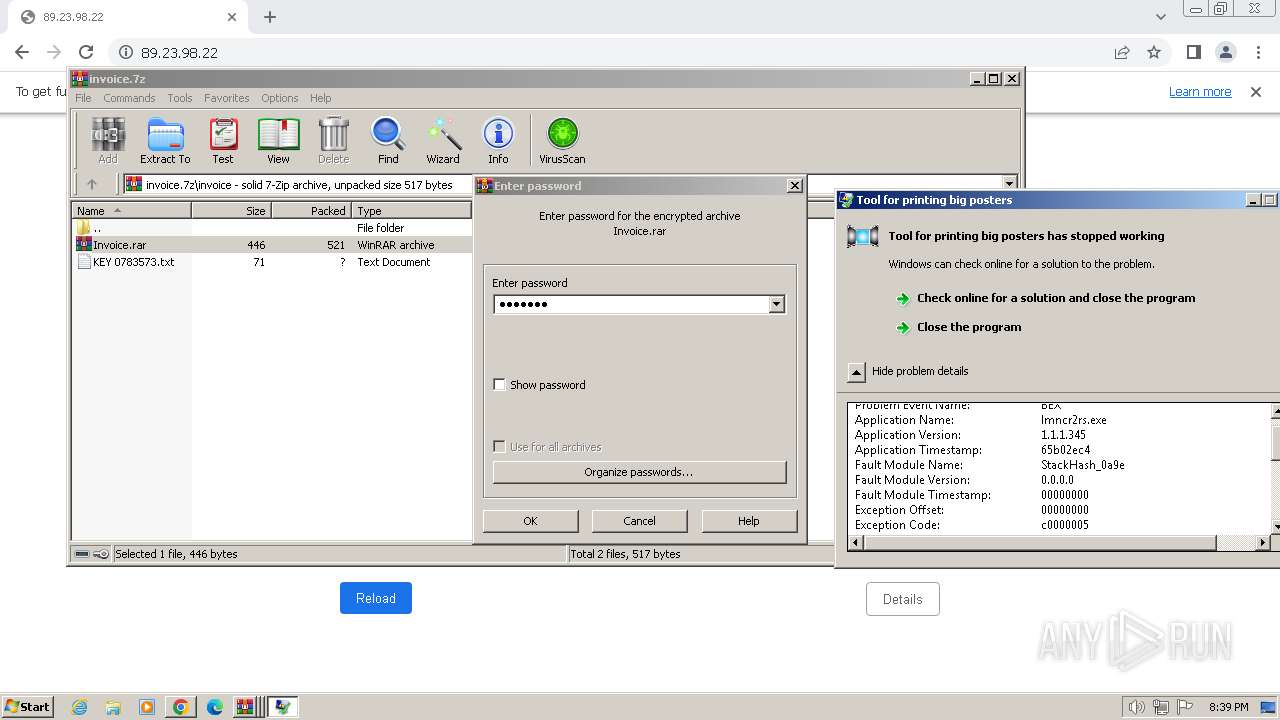Expand the WinRAR address path dropdown

click(x=1009, y=184)
